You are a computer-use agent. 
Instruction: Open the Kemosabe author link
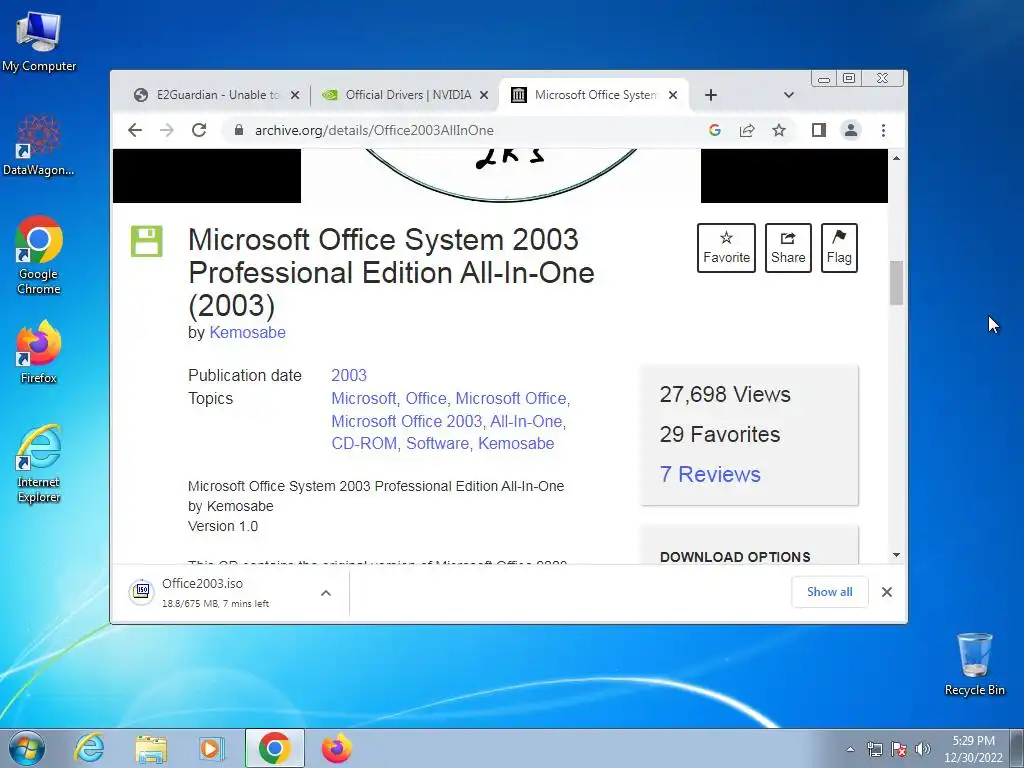pos(247,332)
